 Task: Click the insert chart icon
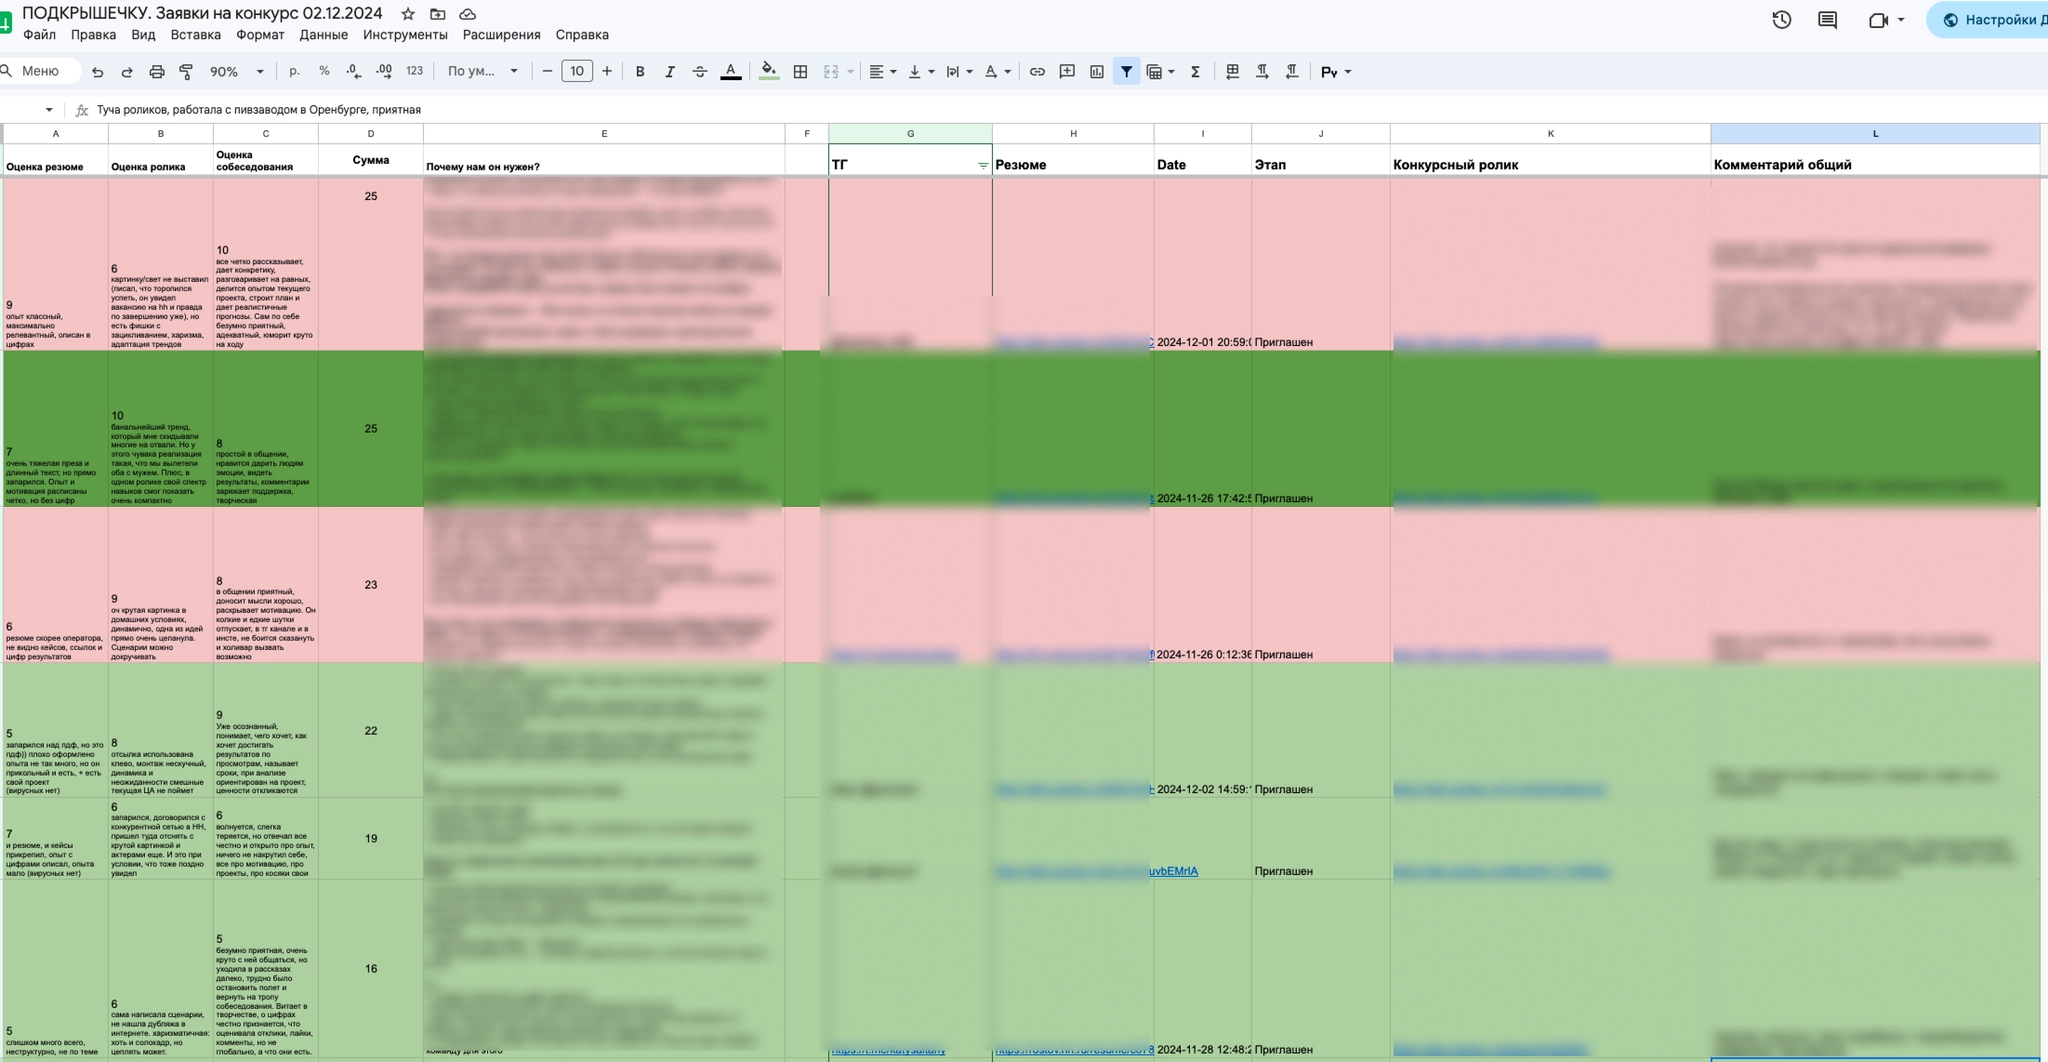pyautogui.click(x=1097, y=72)
